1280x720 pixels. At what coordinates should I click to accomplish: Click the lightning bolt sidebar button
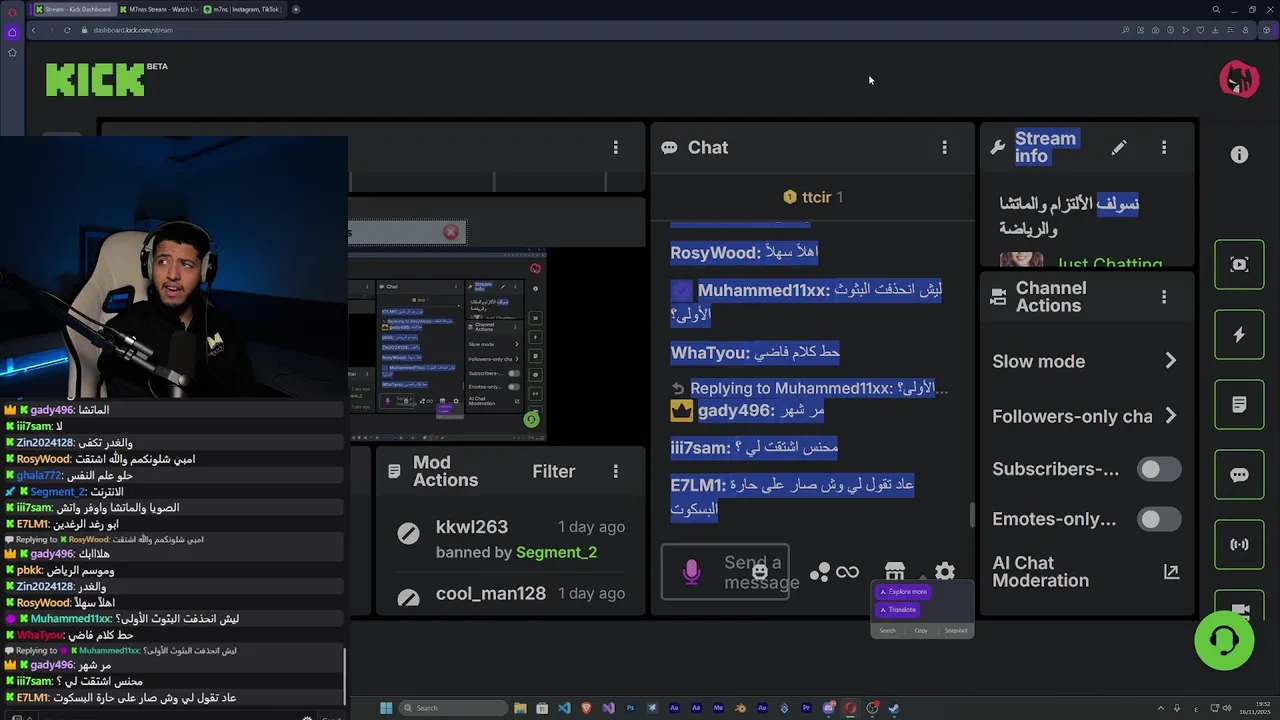coord(1239,335)
